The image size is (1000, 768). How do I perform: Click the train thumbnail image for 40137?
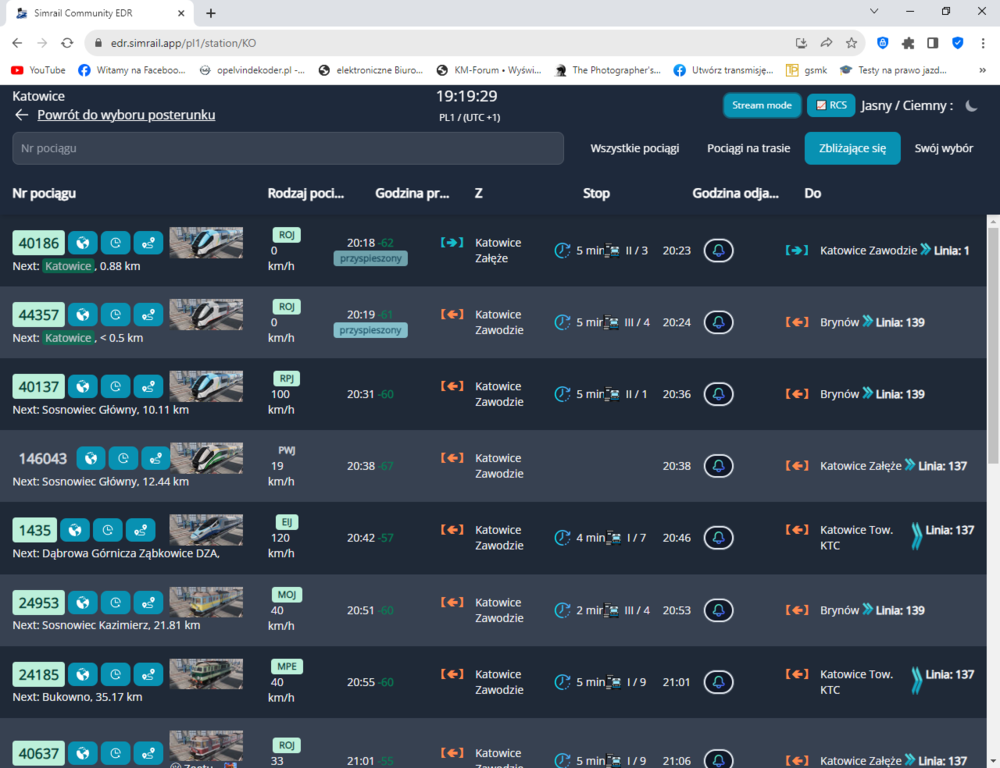tap(206, 386)
